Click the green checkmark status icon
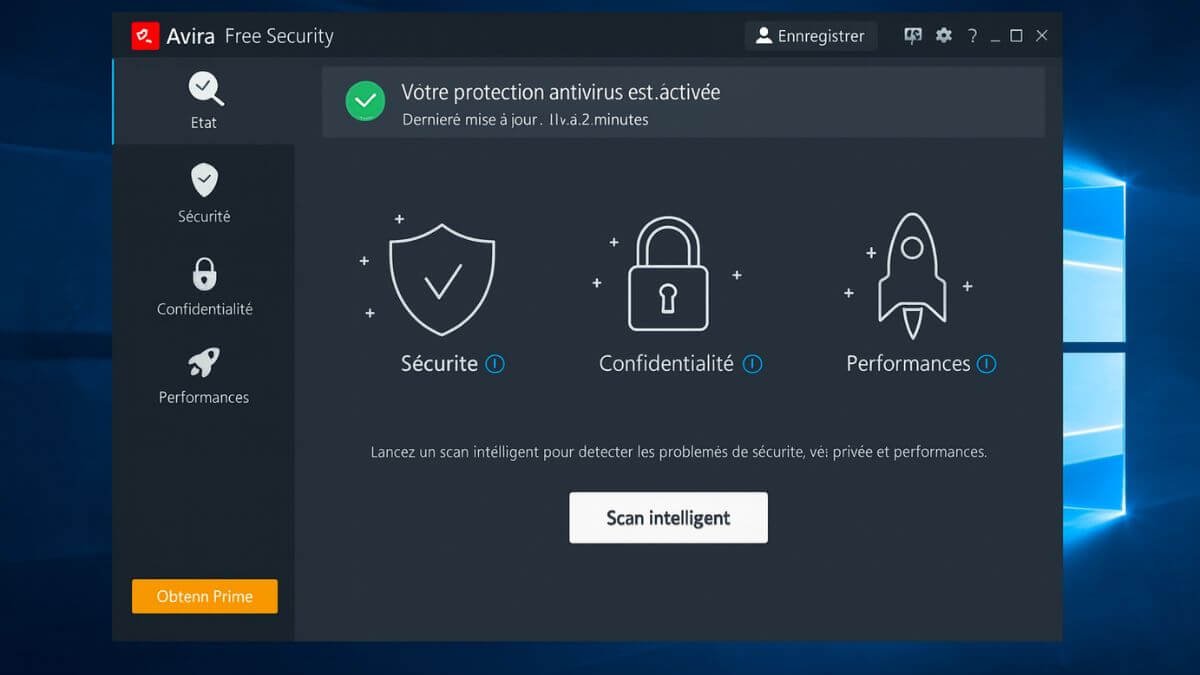 point(365,101)
